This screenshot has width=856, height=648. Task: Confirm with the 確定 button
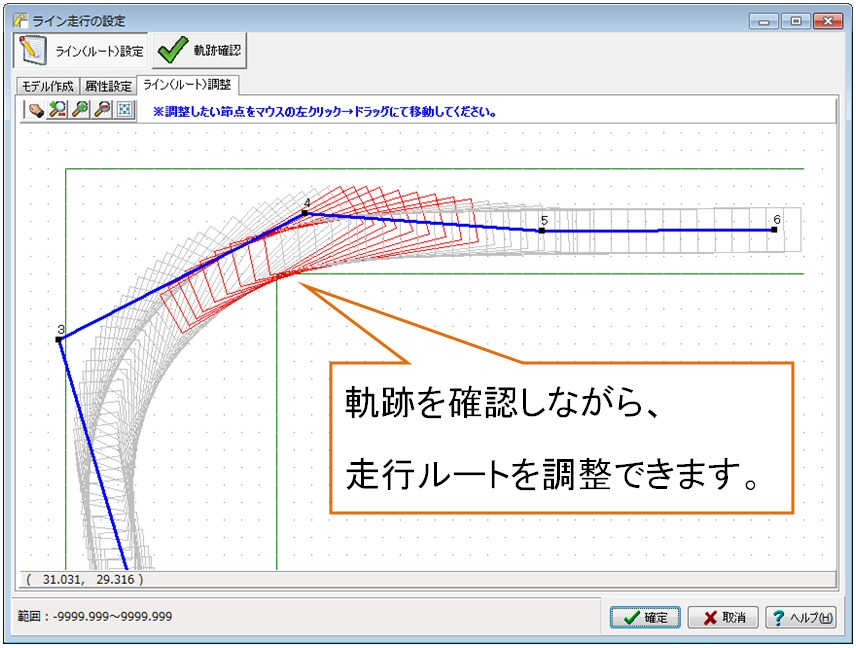645,617
